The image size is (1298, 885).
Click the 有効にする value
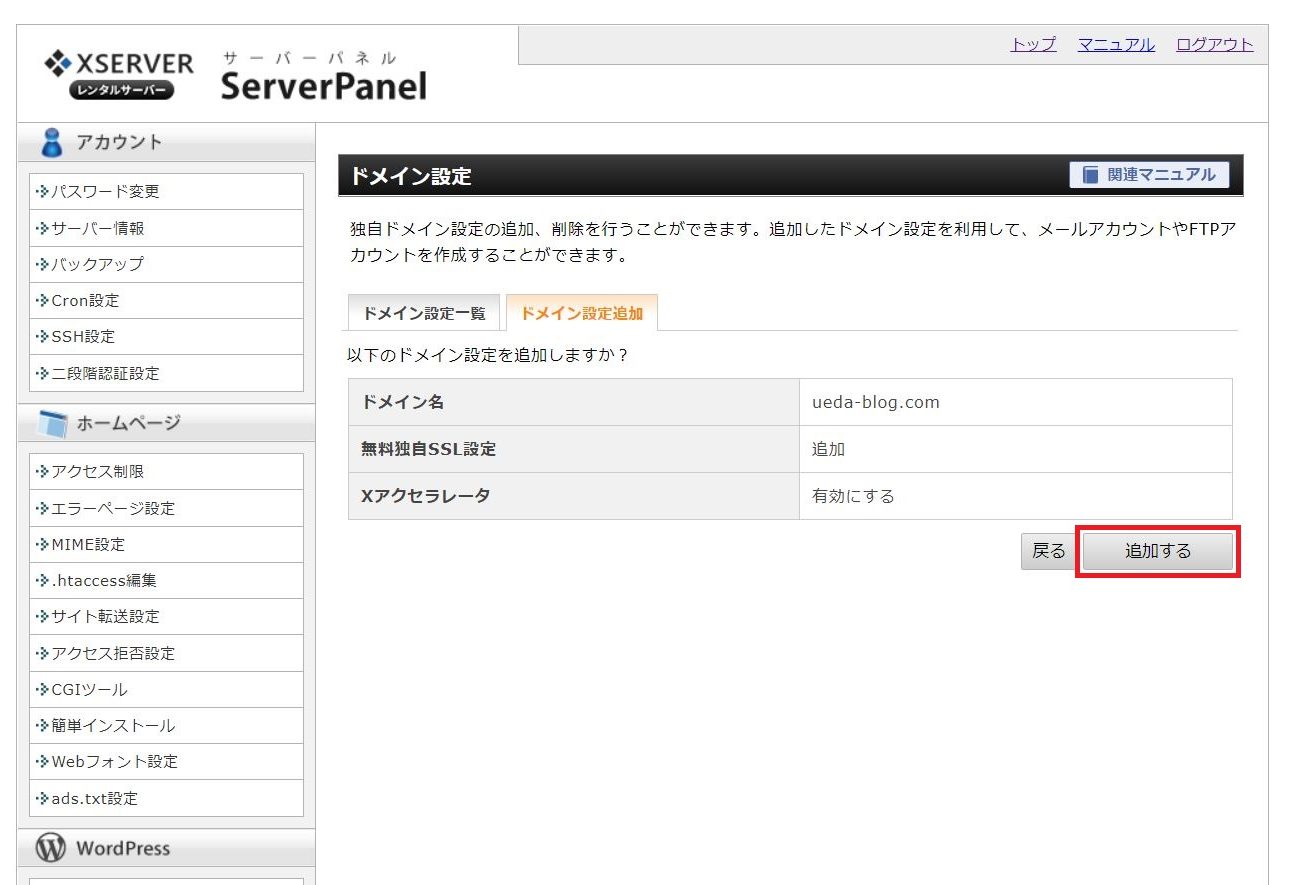[x=853, y=495]
